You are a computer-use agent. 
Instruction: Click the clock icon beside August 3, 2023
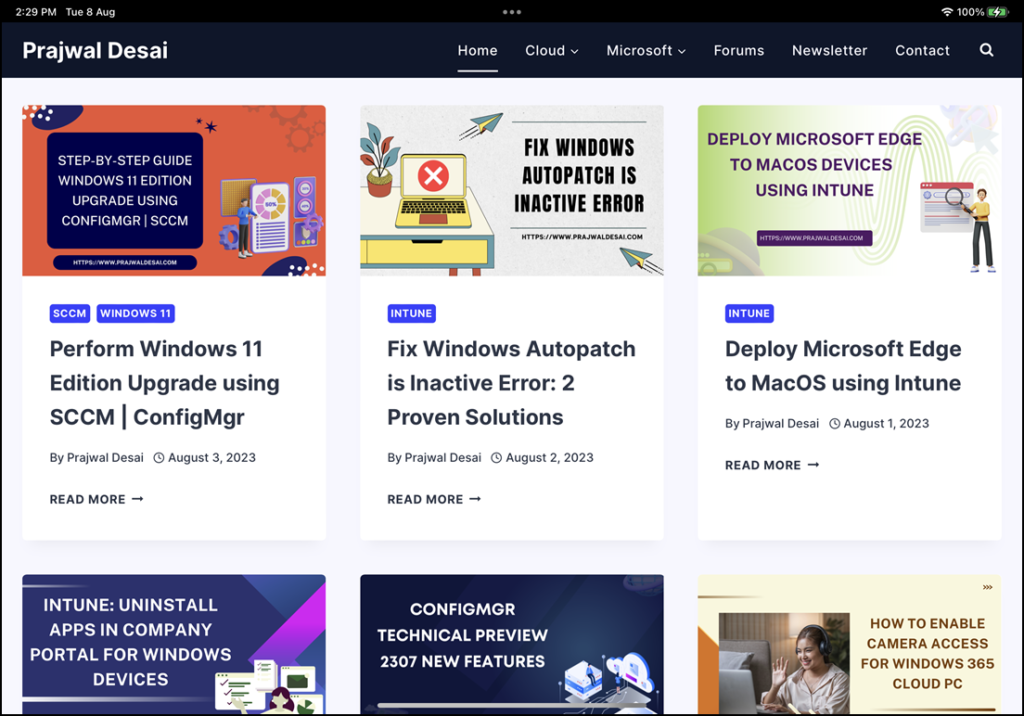(x=159, y=458)
